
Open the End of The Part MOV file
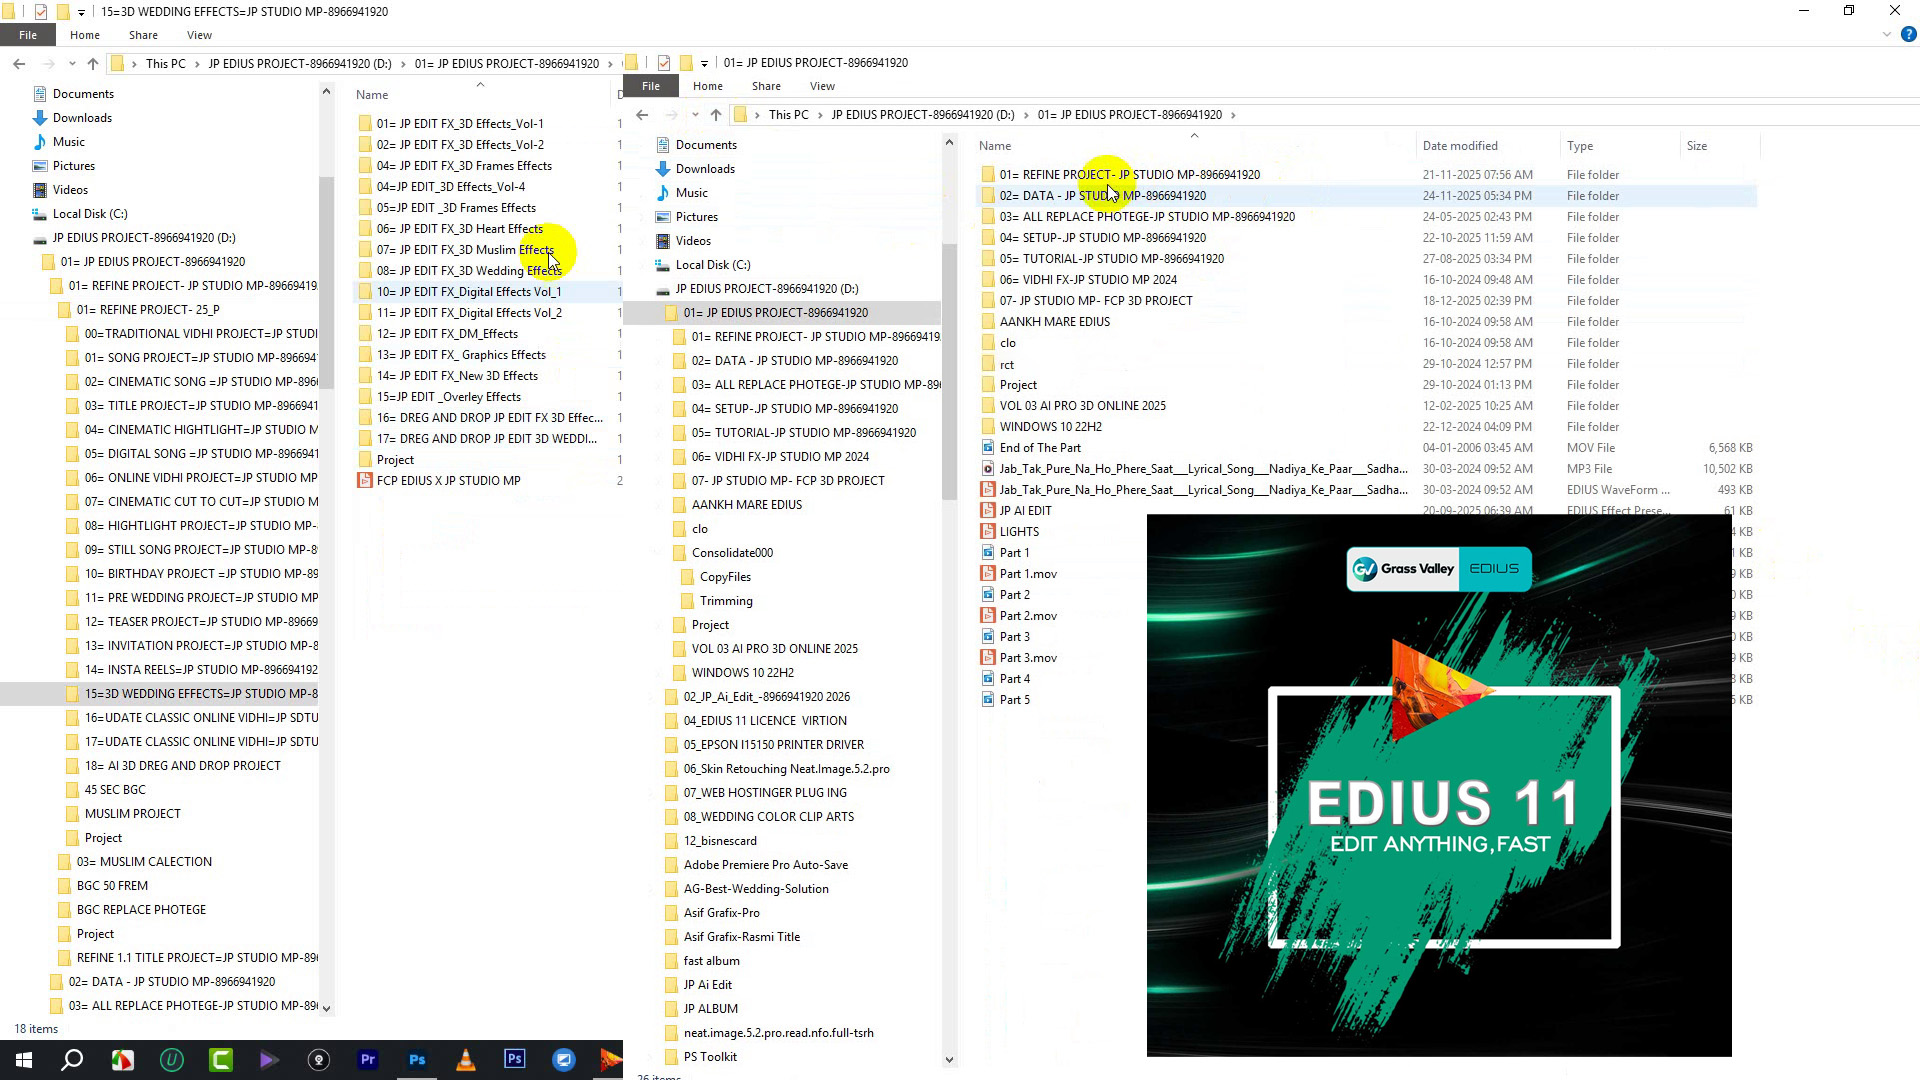pos(1040,448)
